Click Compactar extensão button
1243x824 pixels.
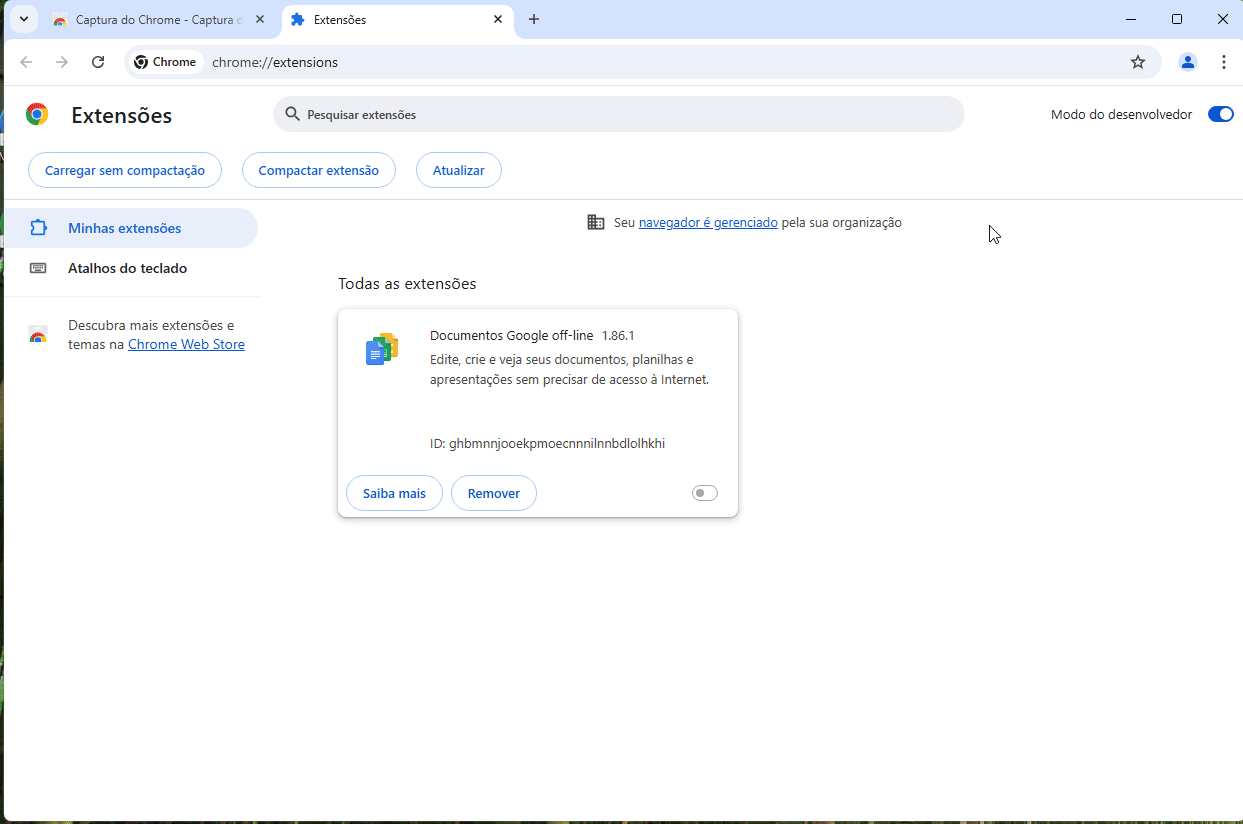point(319,170)
